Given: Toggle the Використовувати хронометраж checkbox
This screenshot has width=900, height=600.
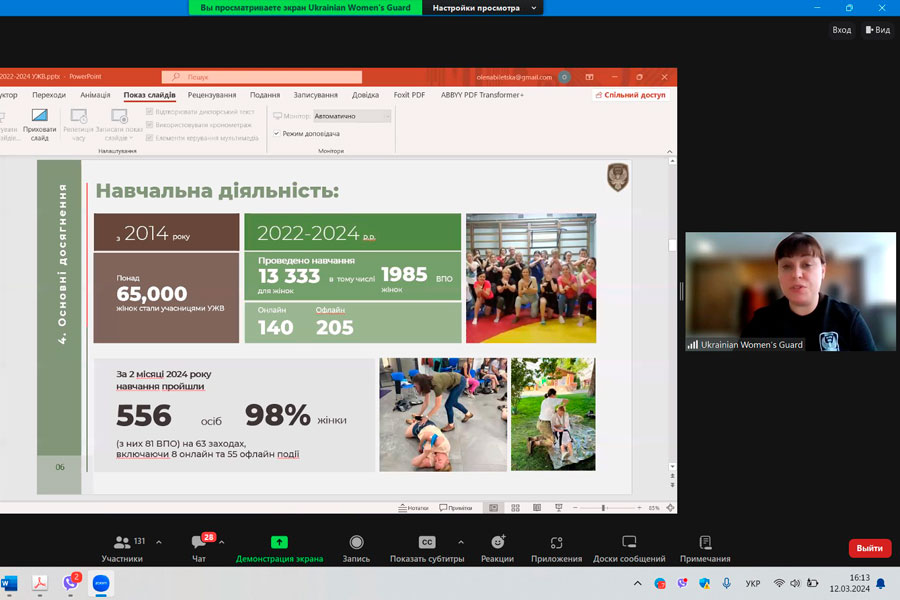Looking at the screenshot, I should point(150,125).
